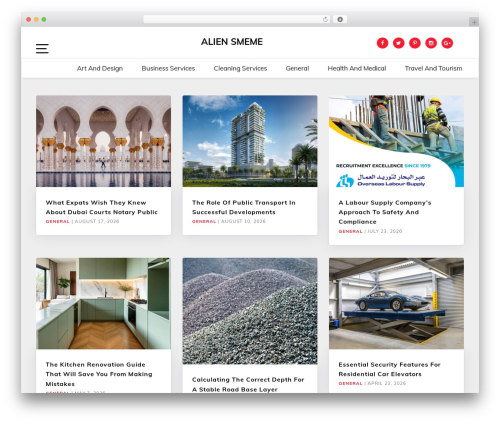Open The Kitchen Renovation Guide article
The height and width of the screenshot is (423, 500).
coord(99,374)
